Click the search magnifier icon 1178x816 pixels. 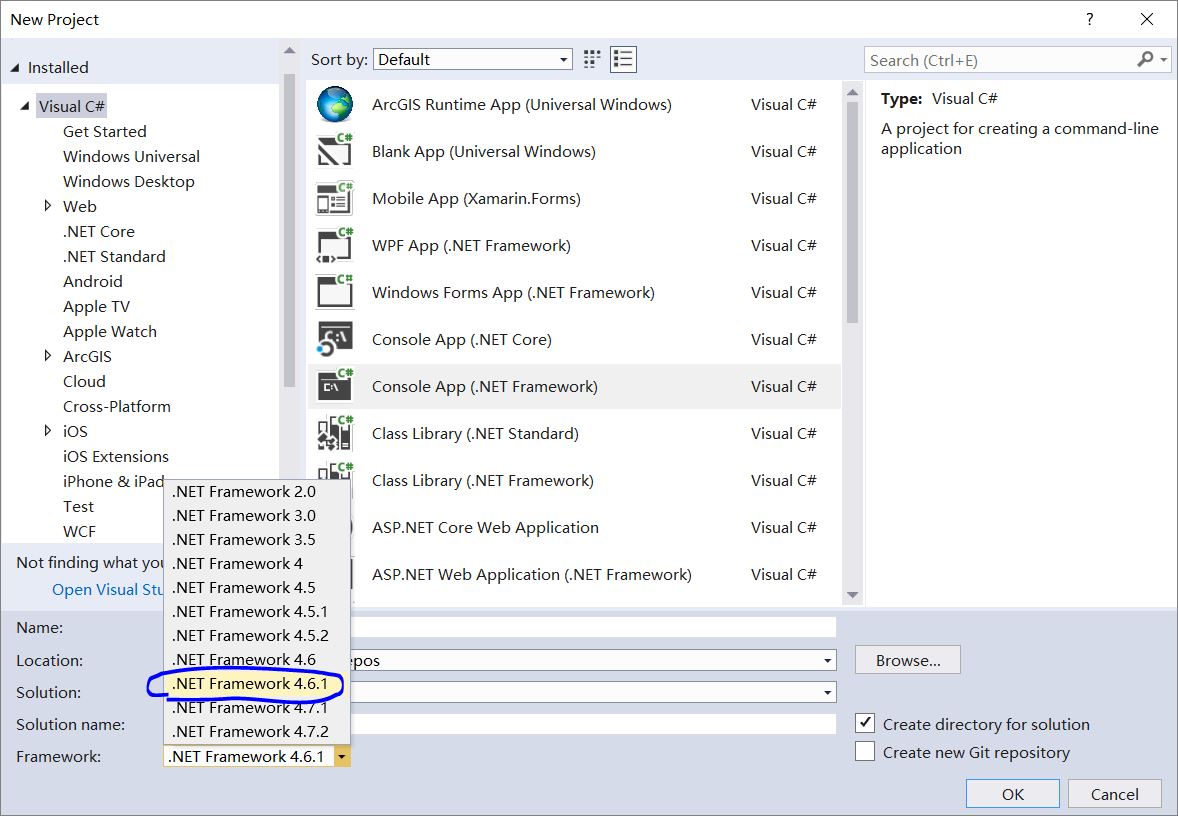click(x=1145, y=59)
